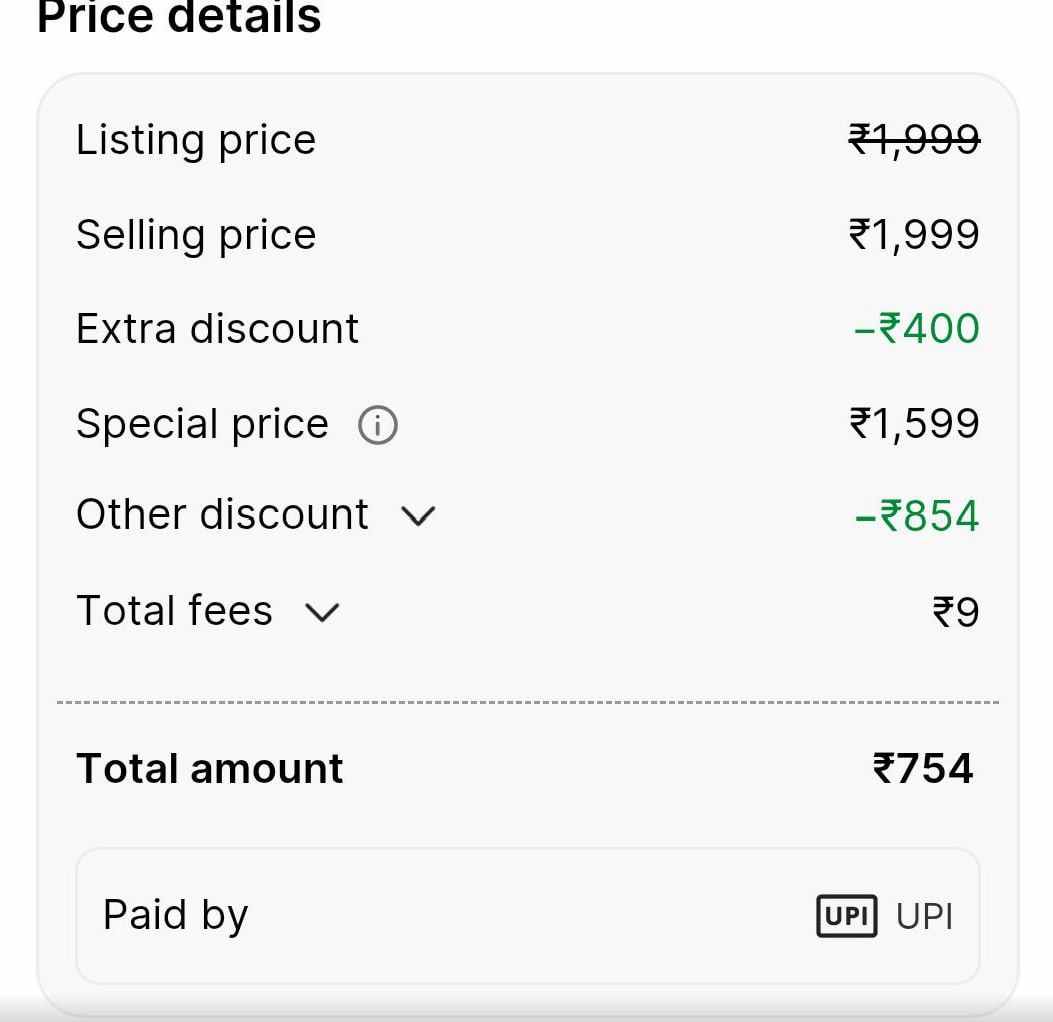Screen dimensions: 1053x1022
Task: Click the UPI payment logo icon
Action: pos(846,916)
